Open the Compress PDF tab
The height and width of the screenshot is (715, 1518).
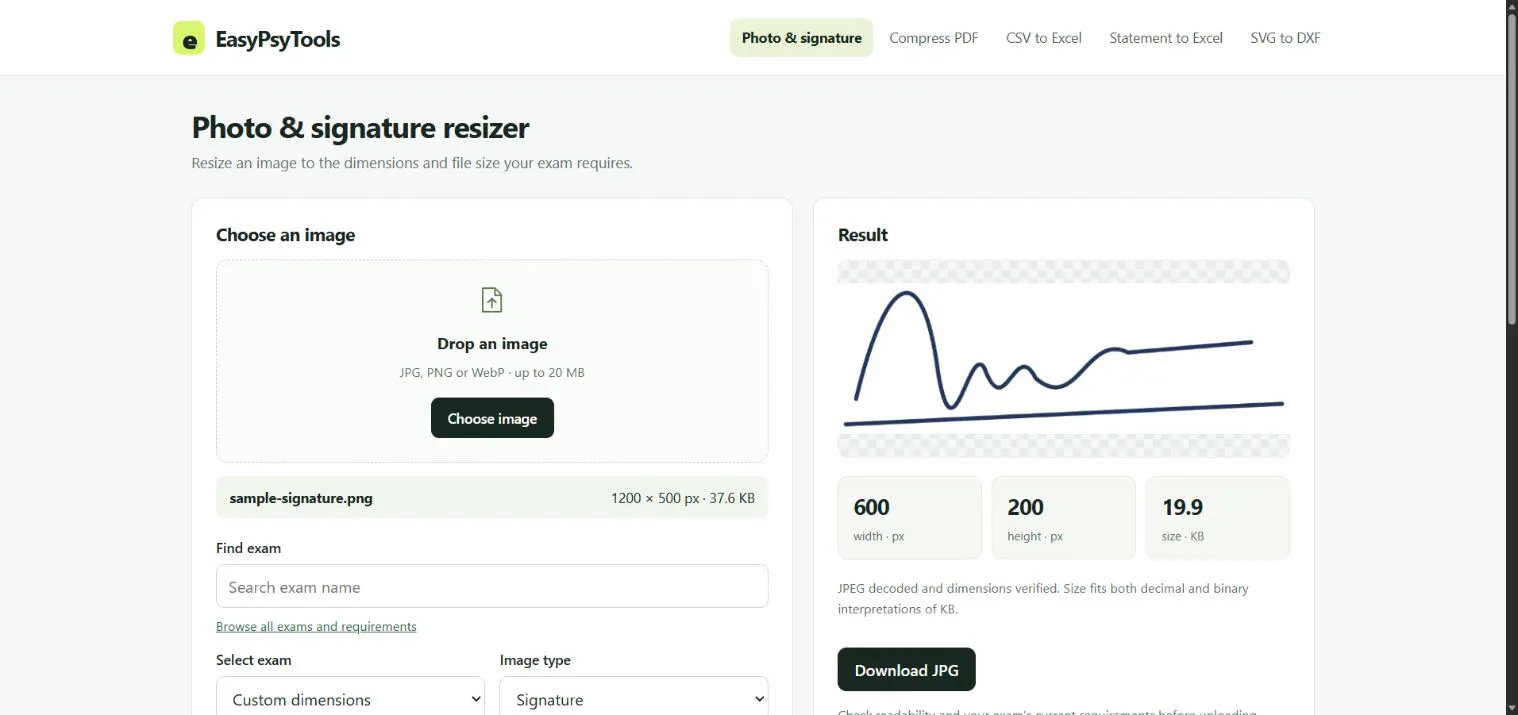tap(934, 38)
